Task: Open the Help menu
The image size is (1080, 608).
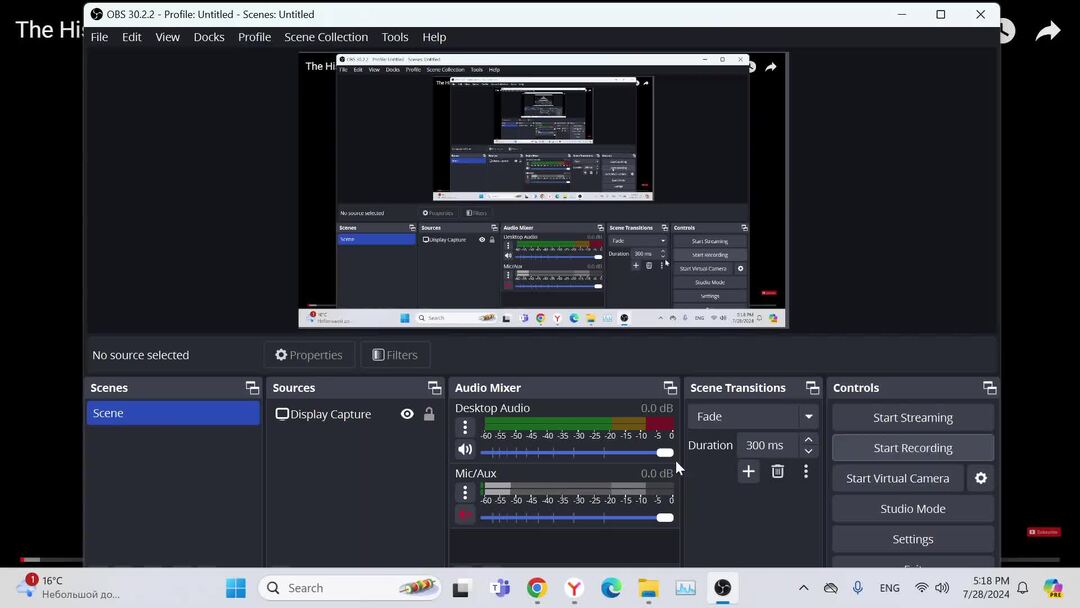Action: pyautogui.click(x=434, y=37)
